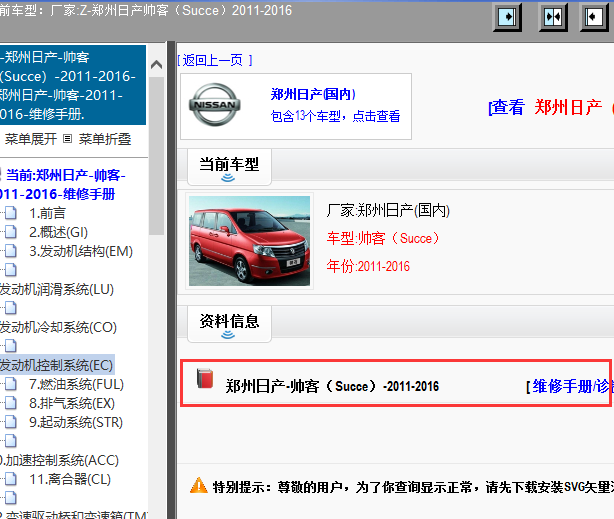Open the 郑州日产(国内) brand link
614x519 pixels.
point(313,94)
